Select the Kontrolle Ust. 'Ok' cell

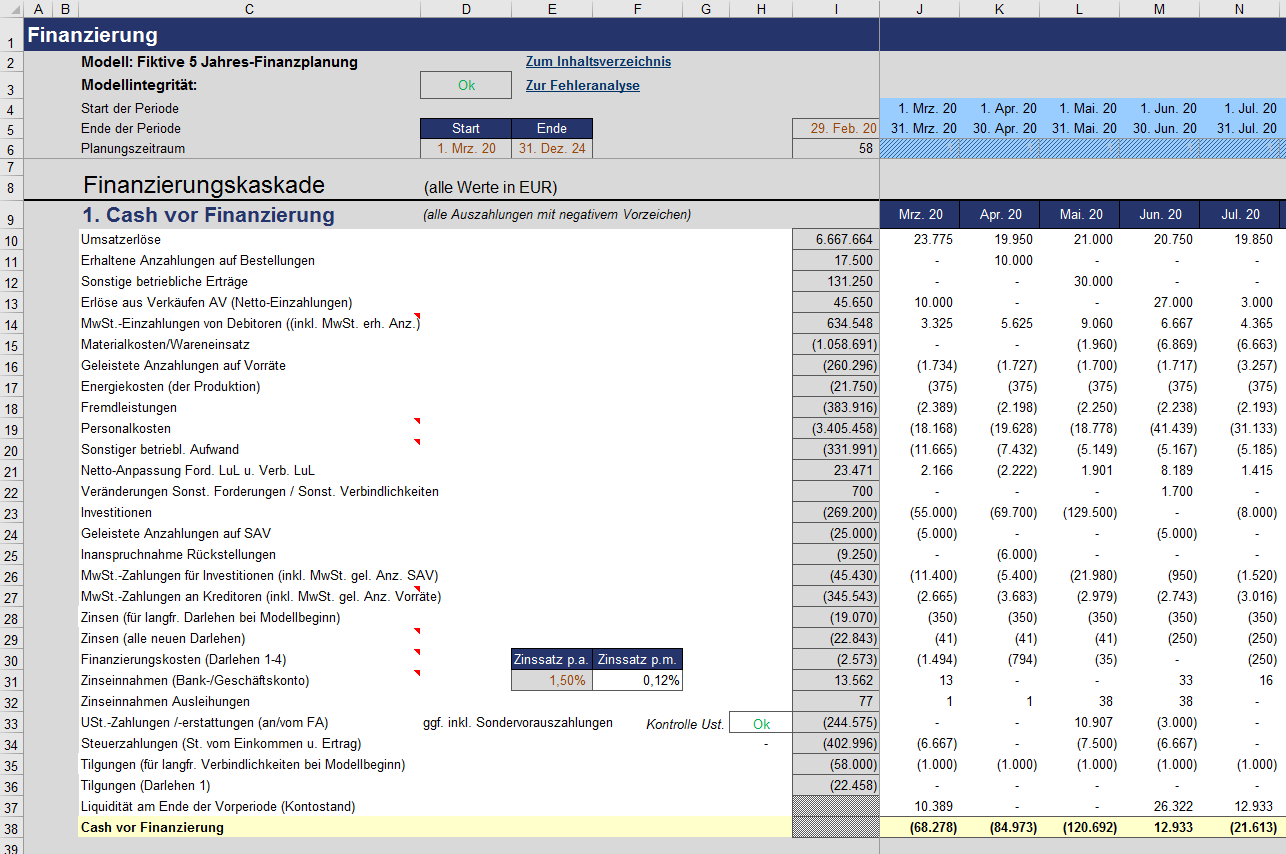(761, 723)
